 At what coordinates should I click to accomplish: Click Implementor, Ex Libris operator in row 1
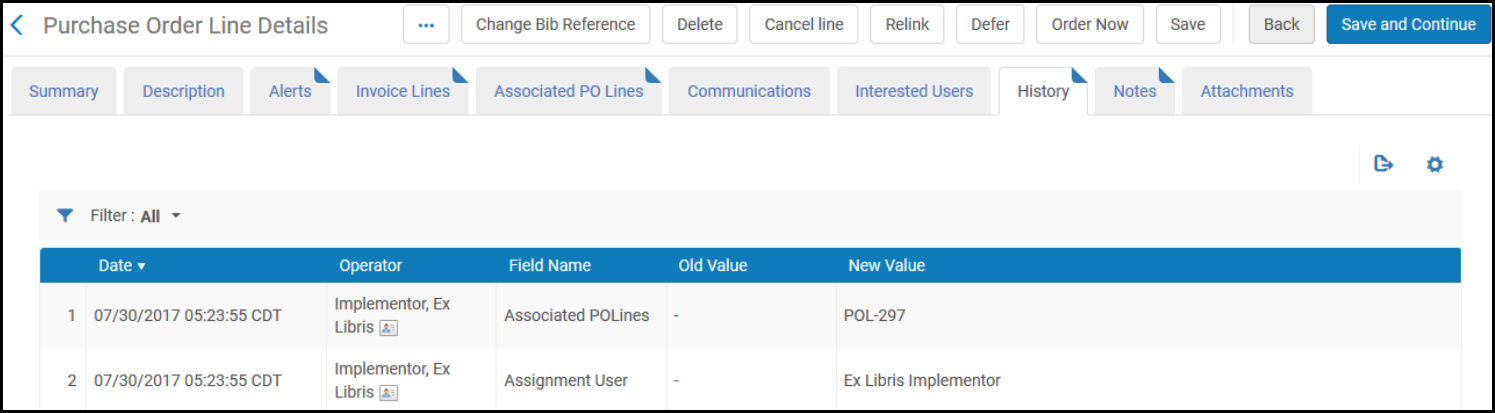click(393, 315)
